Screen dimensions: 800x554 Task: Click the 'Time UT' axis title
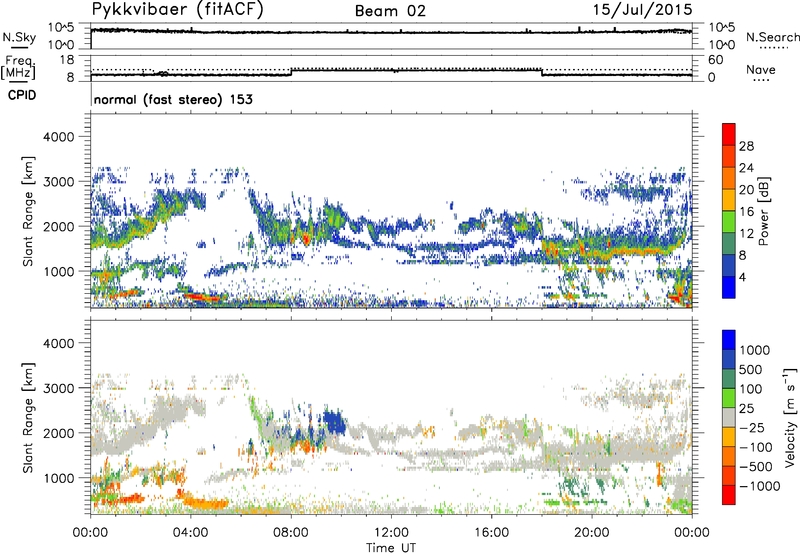point(391,547)
